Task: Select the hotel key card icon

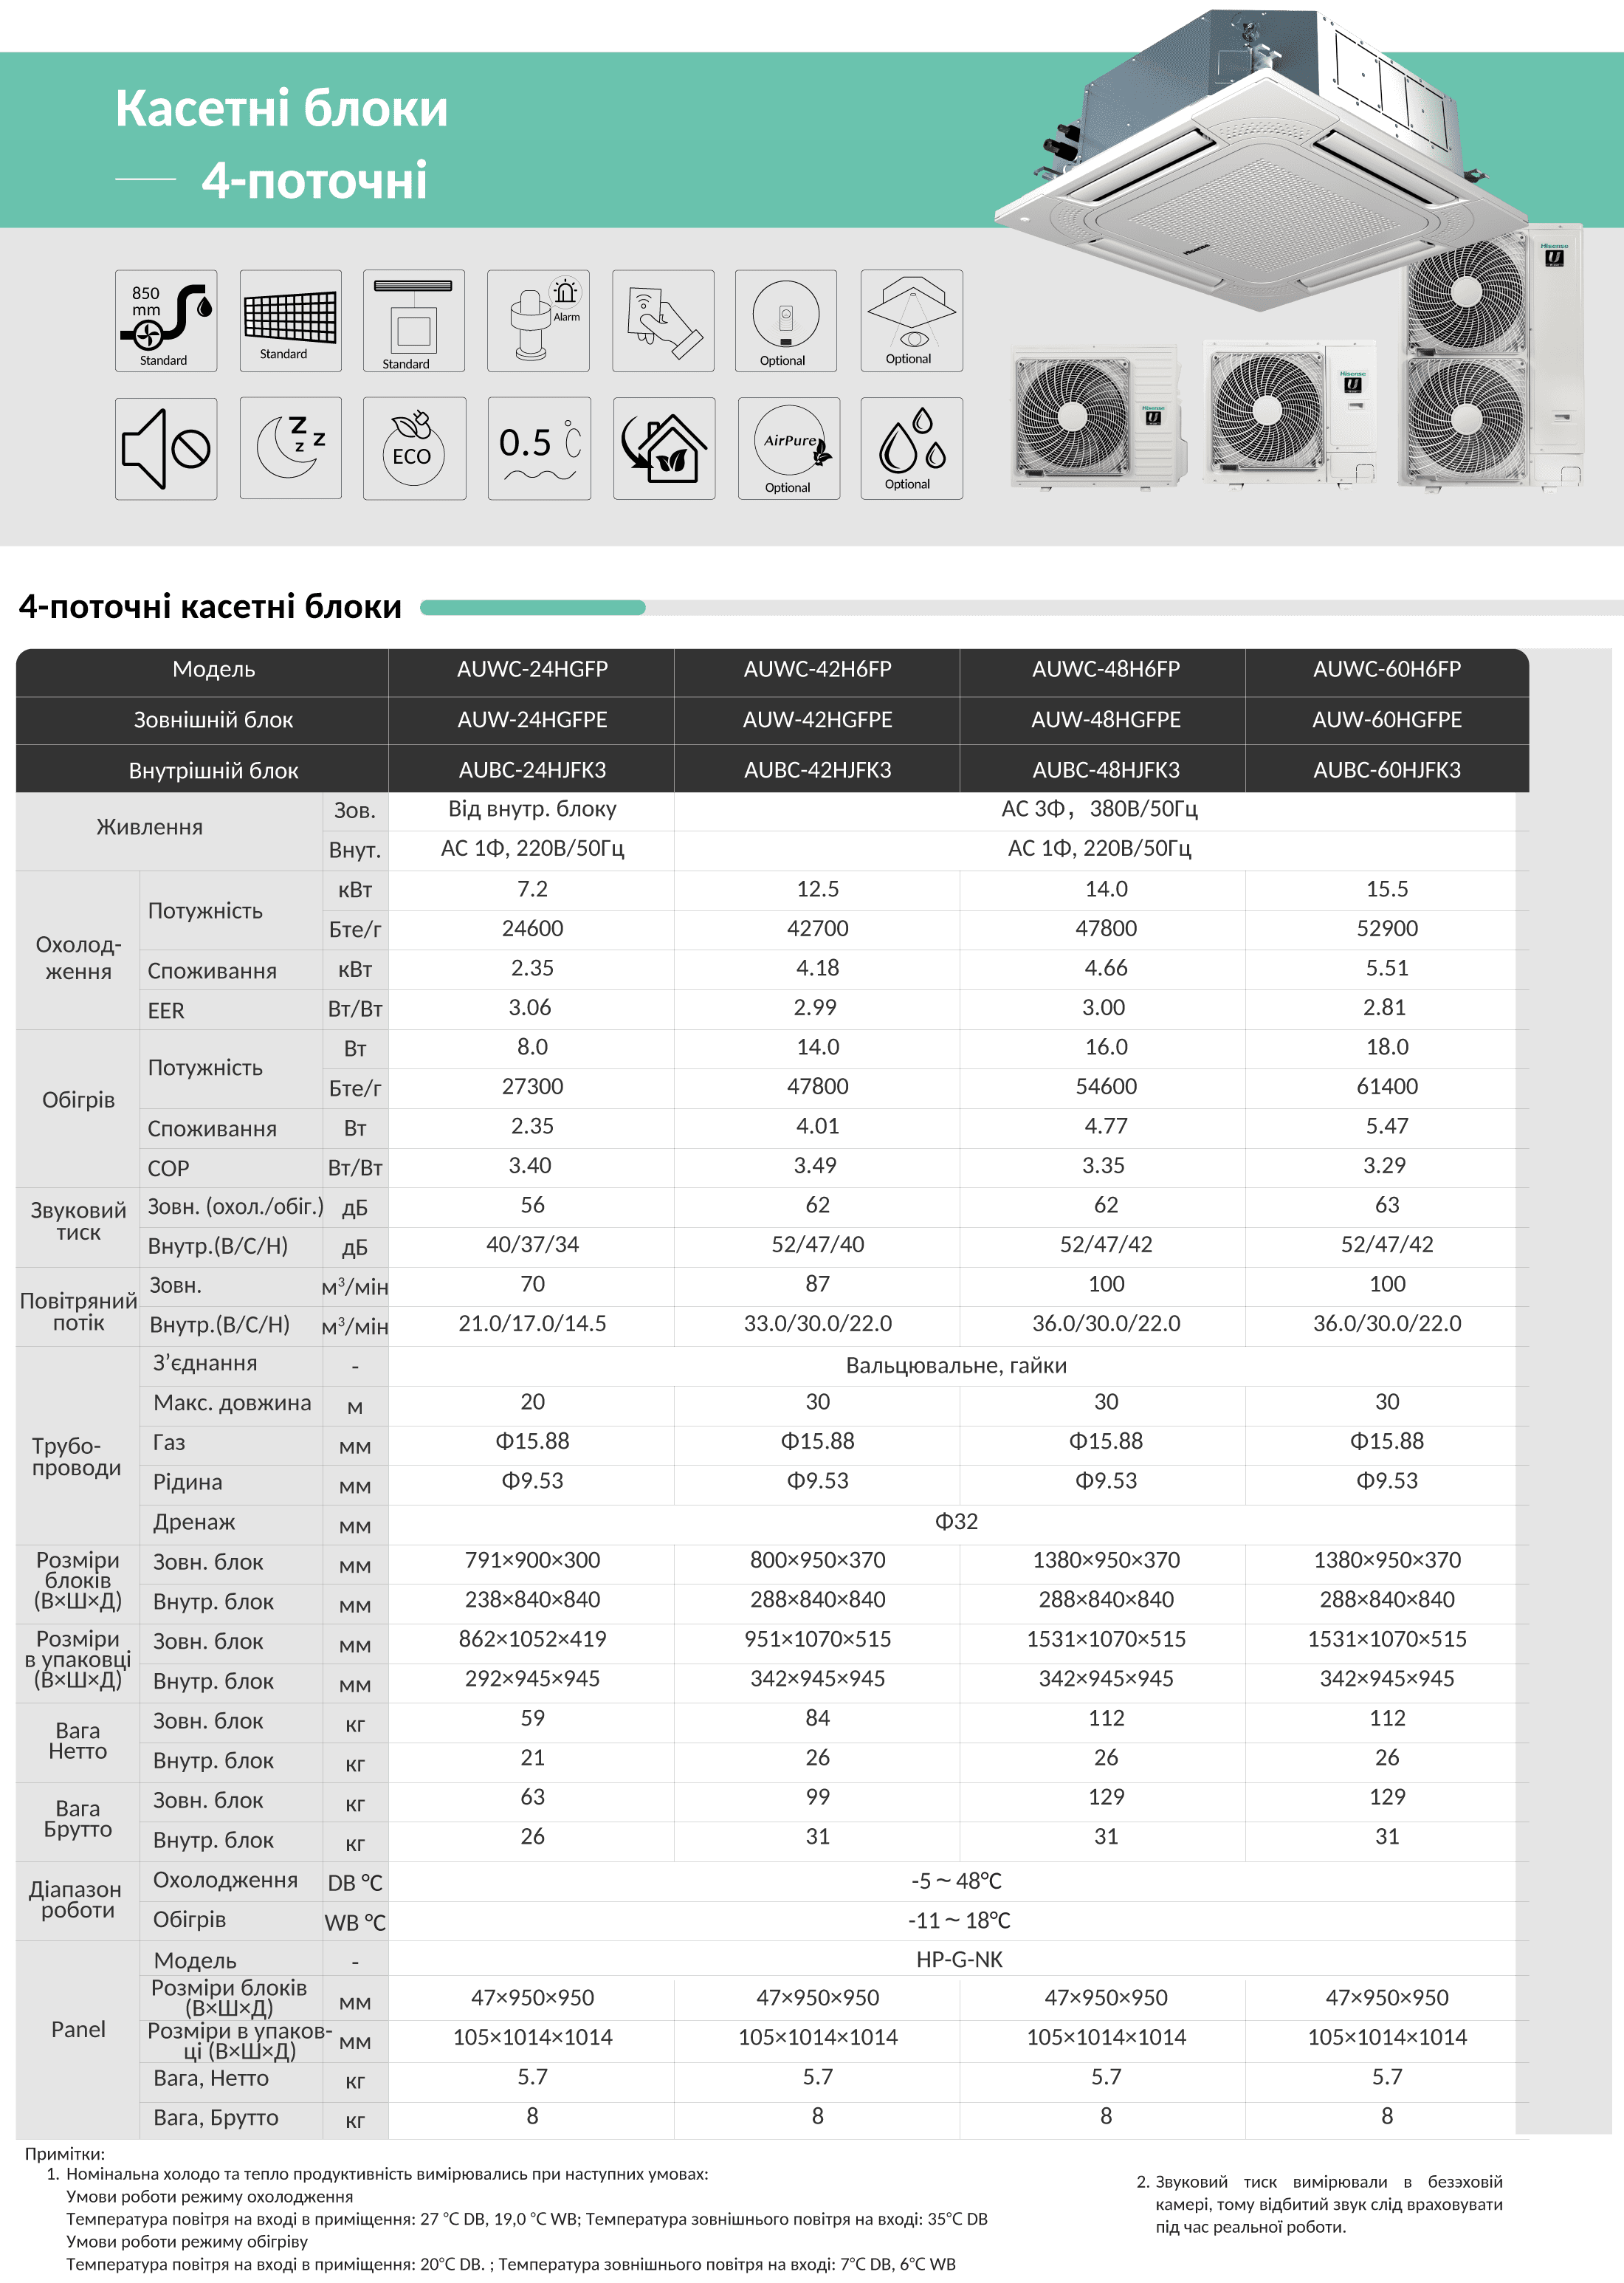Action: tap(663, 320)
